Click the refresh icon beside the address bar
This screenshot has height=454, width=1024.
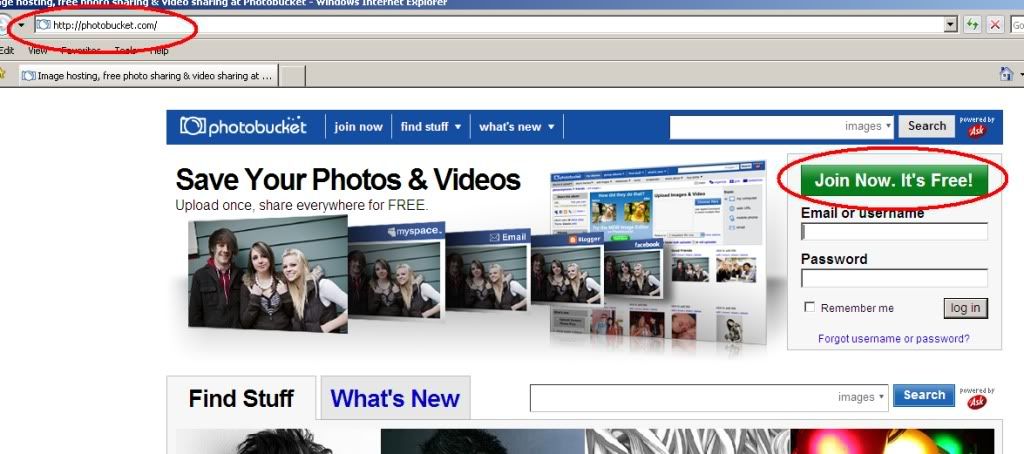[x=972, y=25]
